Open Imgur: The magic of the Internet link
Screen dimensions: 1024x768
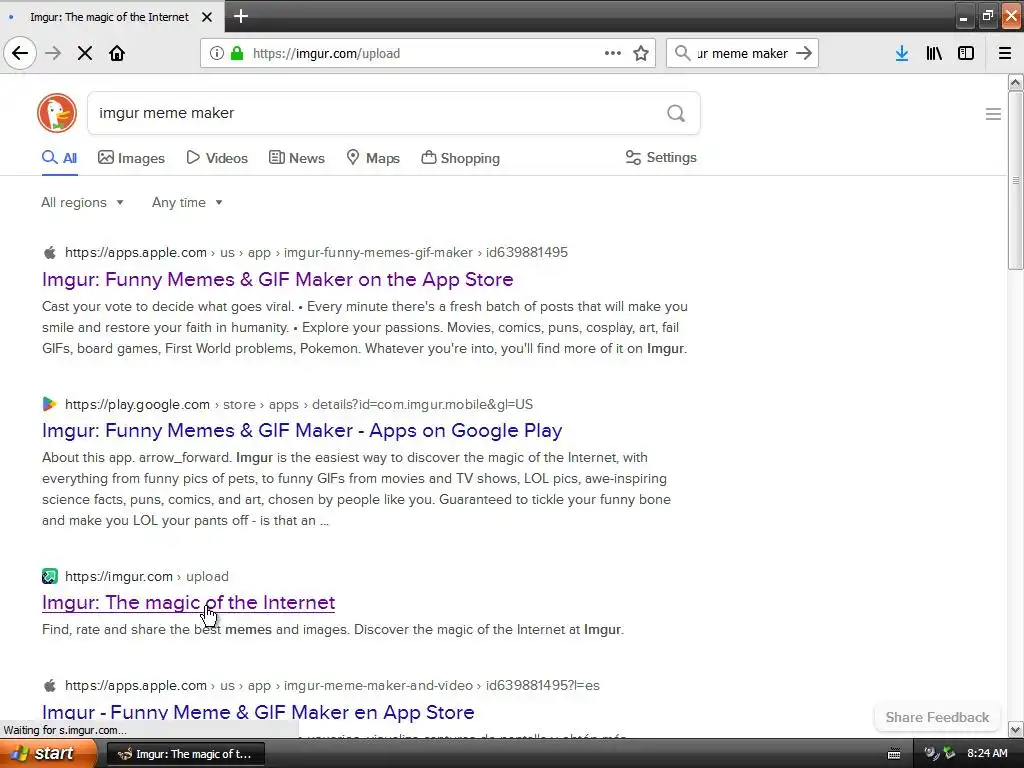click(189, 602)
